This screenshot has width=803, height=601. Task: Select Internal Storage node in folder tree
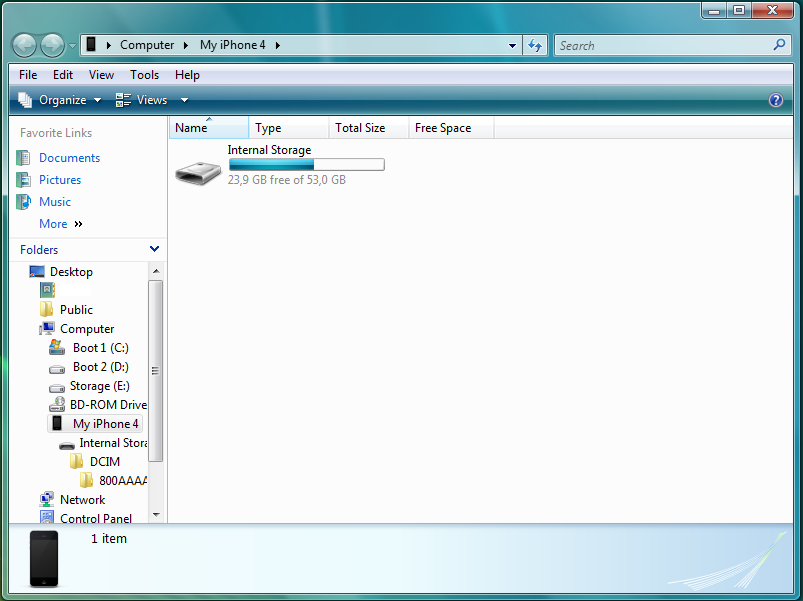(113, 442)
